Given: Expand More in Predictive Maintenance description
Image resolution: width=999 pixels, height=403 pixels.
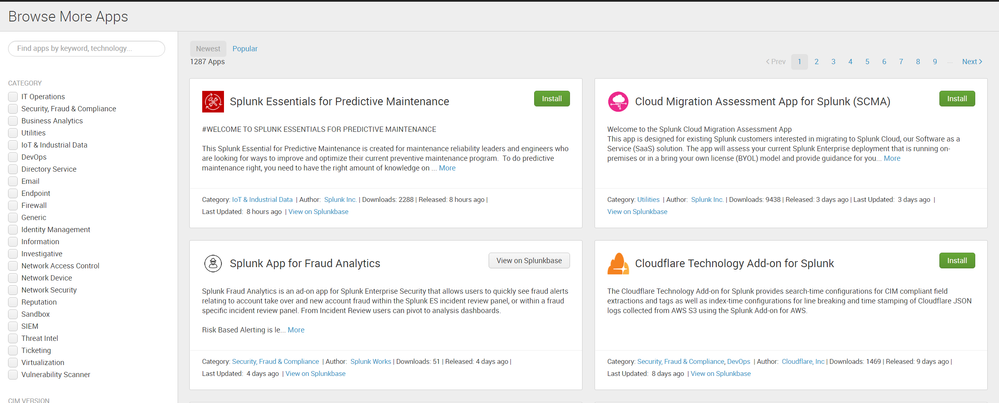Looking at the screenshot, I should (x=447, y=168).
